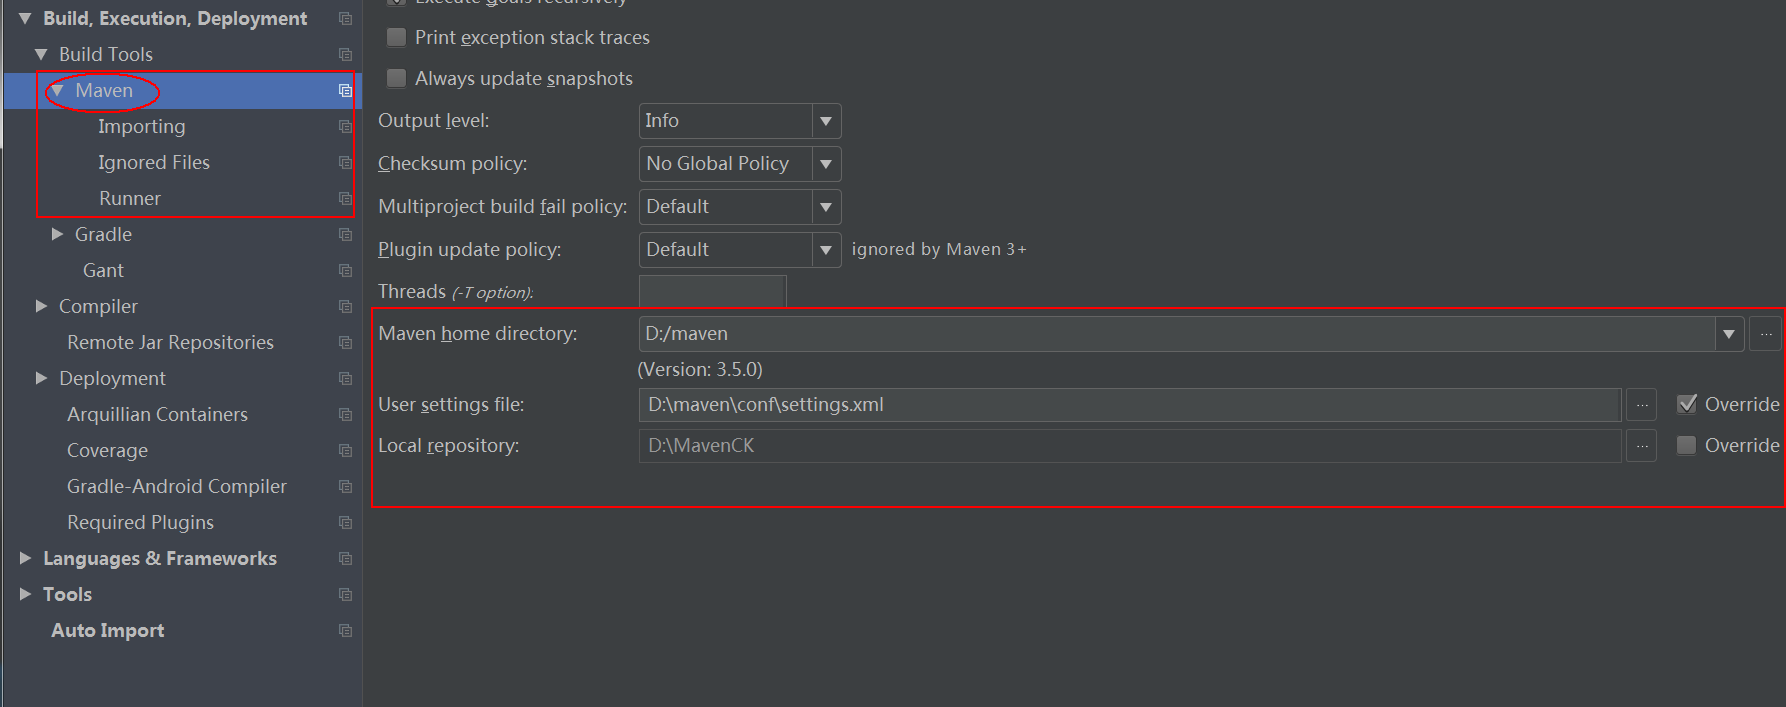Select Runner under Maven
The width and height of the screenshot is (1786, 707).
tap(130, 199)
